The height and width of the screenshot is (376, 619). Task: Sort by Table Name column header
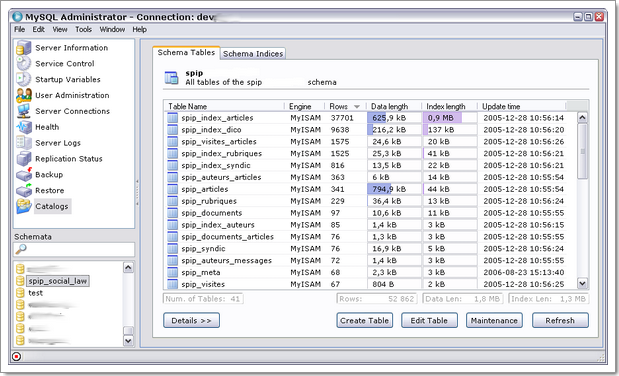(x=224, y=106)
